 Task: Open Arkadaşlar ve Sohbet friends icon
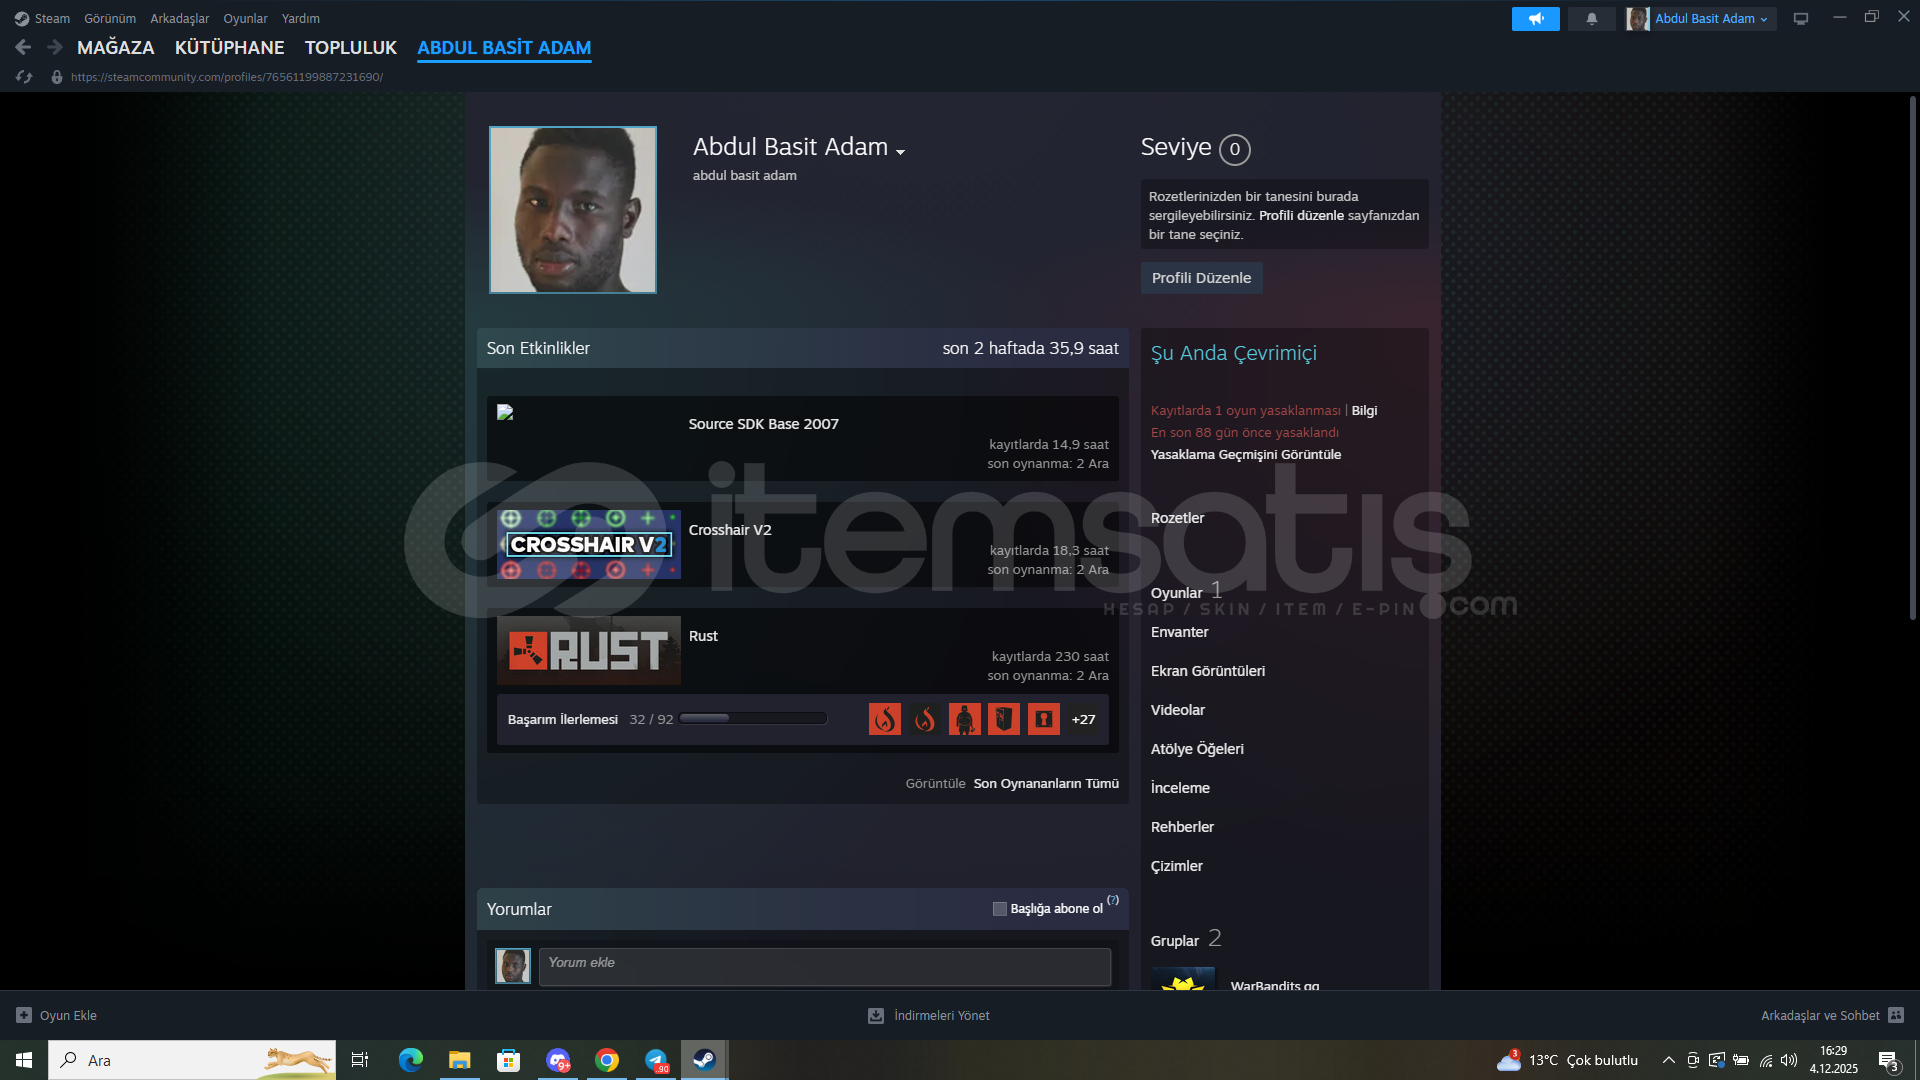pos(1896,1015)
